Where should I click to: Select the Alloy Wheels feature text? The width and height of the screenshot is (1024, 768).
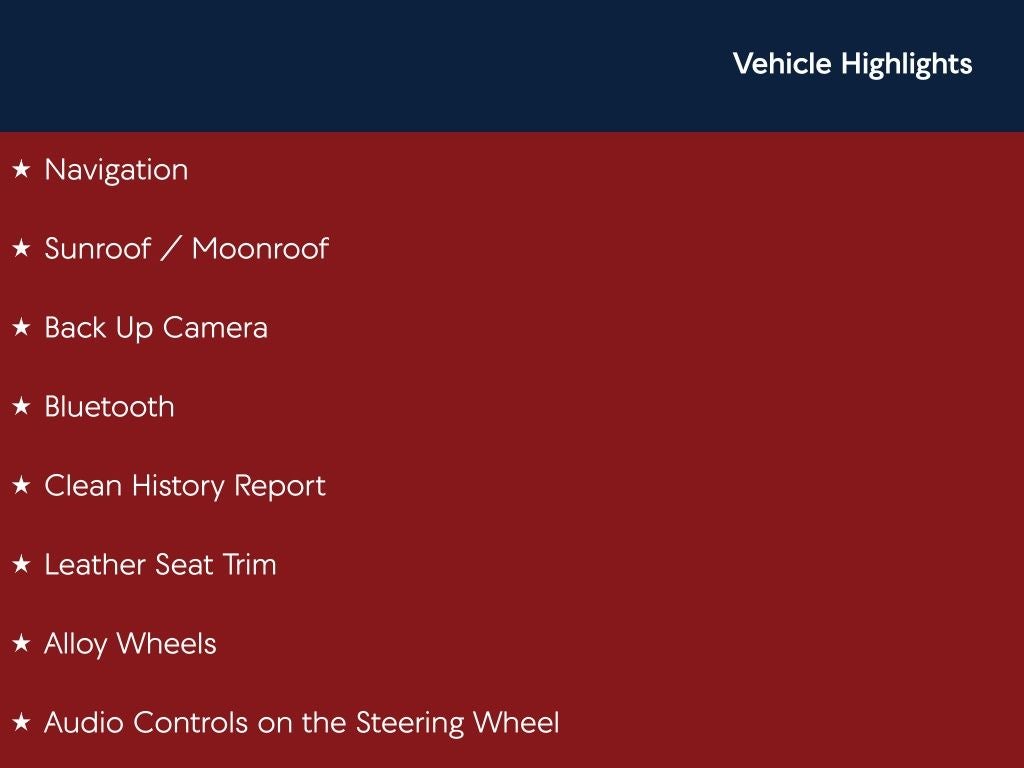[x=130, y=644]
